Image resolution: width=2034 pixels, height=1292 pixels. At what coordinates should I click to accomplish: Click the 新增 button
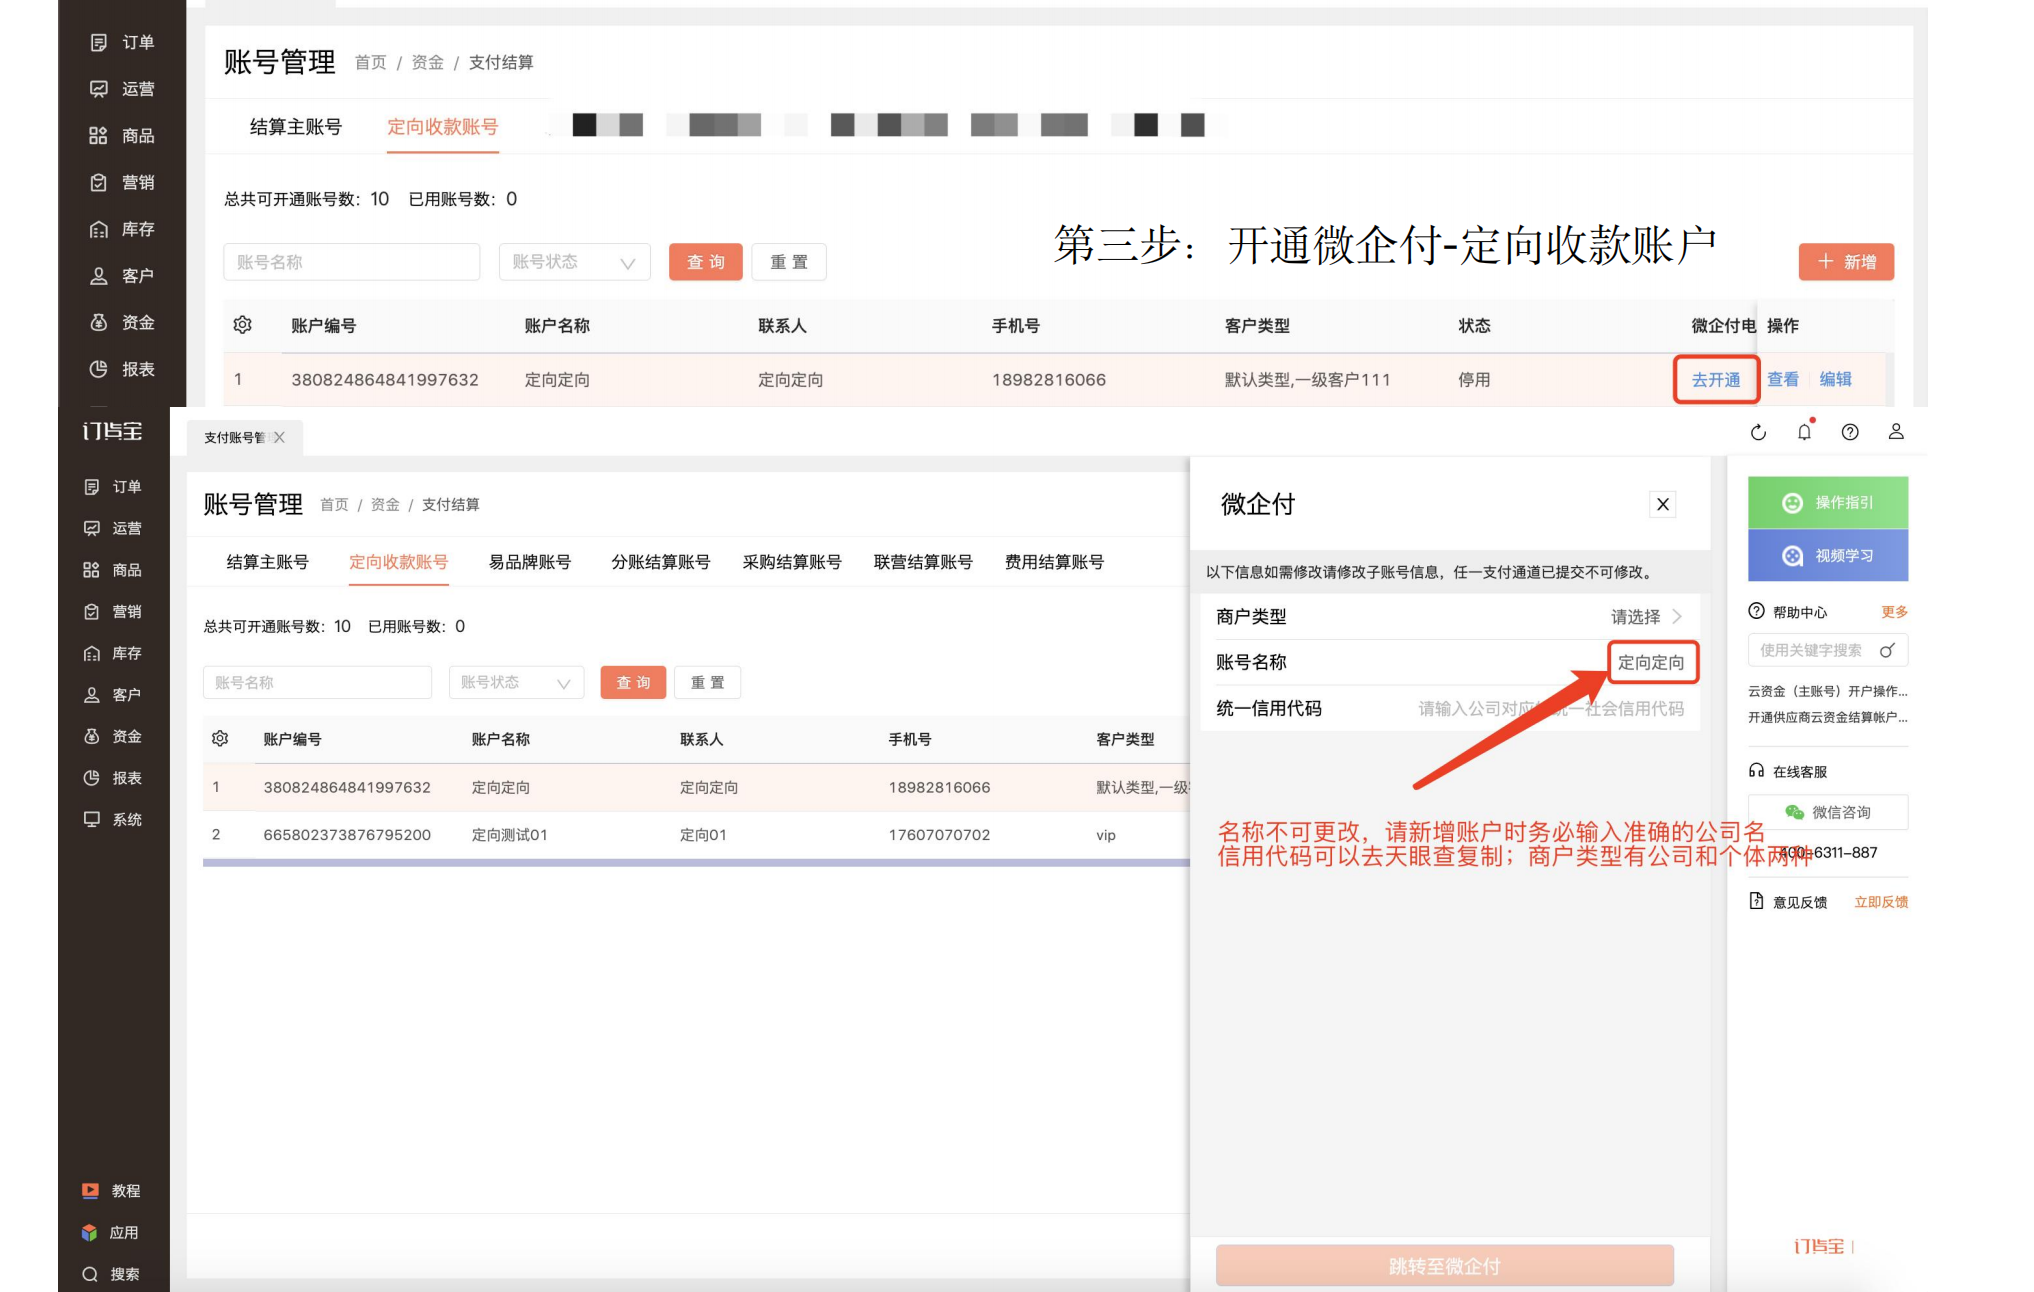[1846, 262]
